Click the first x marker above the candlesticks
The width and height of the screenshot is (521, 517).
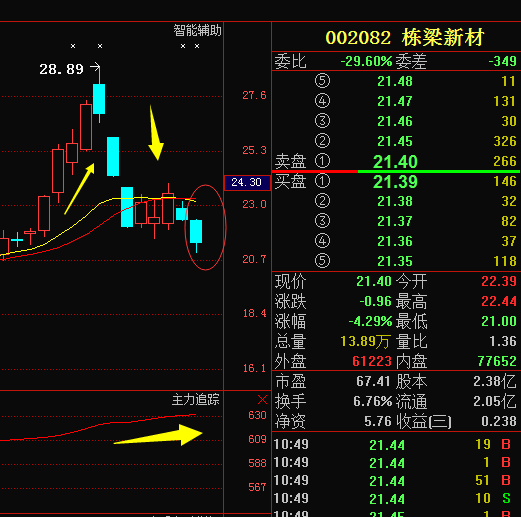(x=73, y=46)
